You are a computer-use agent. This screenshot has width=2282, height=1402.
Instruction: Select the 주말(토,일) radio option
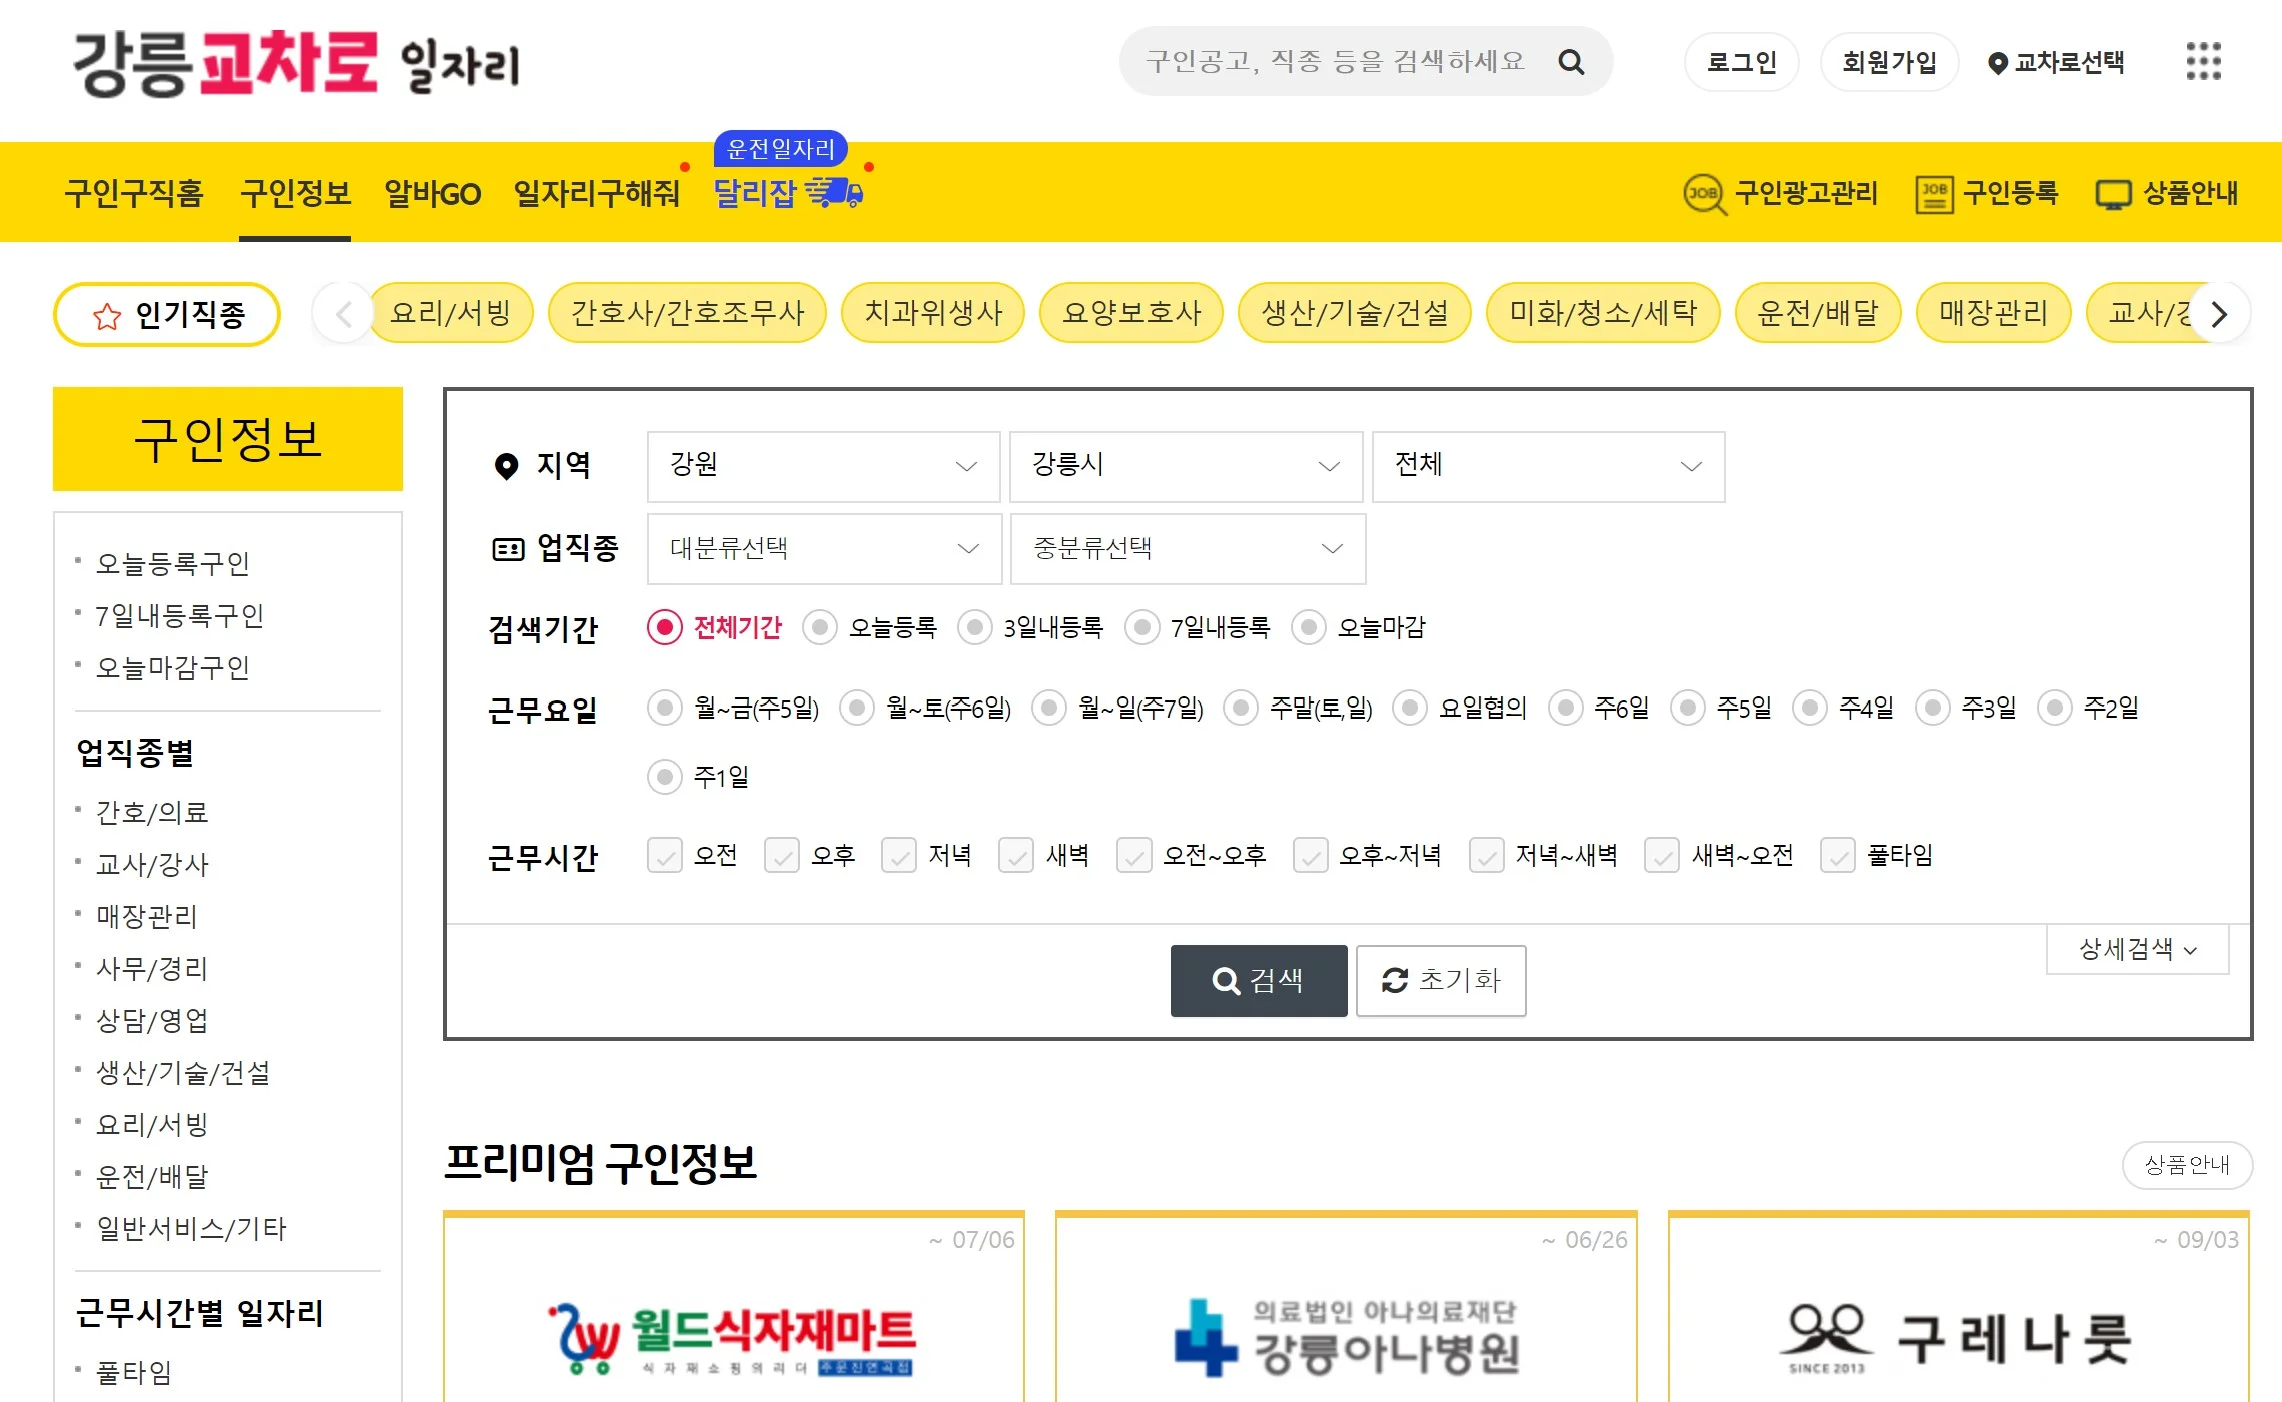(1241, 709)
